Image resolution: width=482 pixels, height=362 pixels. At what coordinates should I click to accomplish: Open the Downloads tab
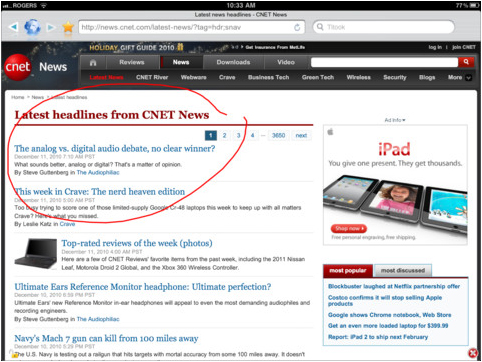click(233, 62)
